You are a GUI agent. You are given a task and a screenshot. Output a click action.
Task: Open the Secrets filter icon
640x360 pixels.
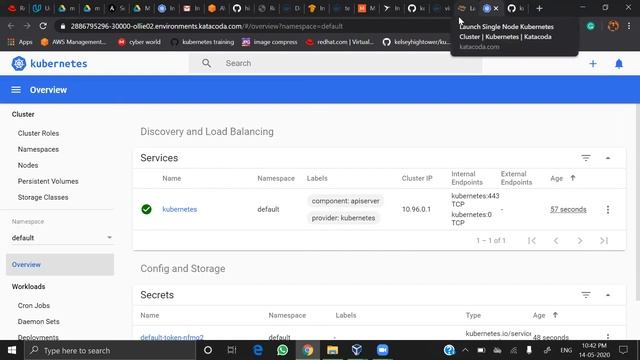(586, 295)
